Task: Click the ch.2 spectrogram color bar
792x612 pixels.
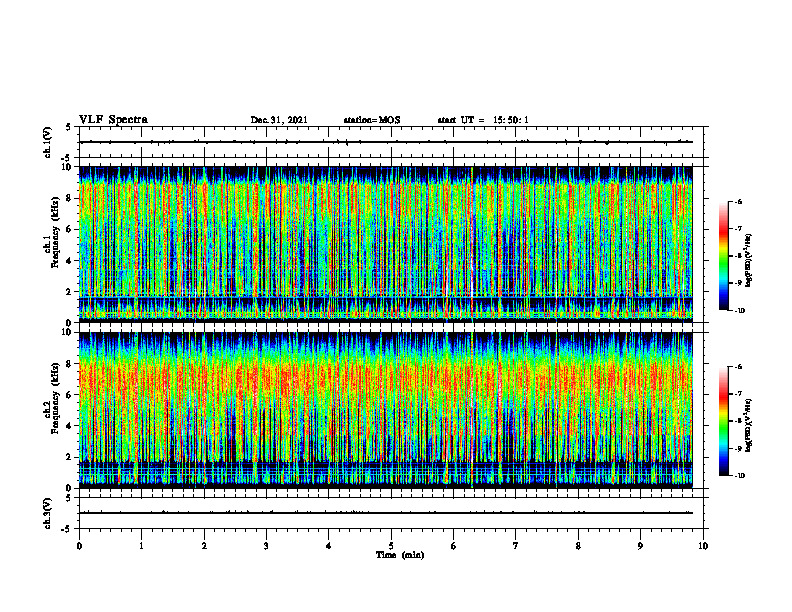Action: pyautogui.click(x=723, y=421)
